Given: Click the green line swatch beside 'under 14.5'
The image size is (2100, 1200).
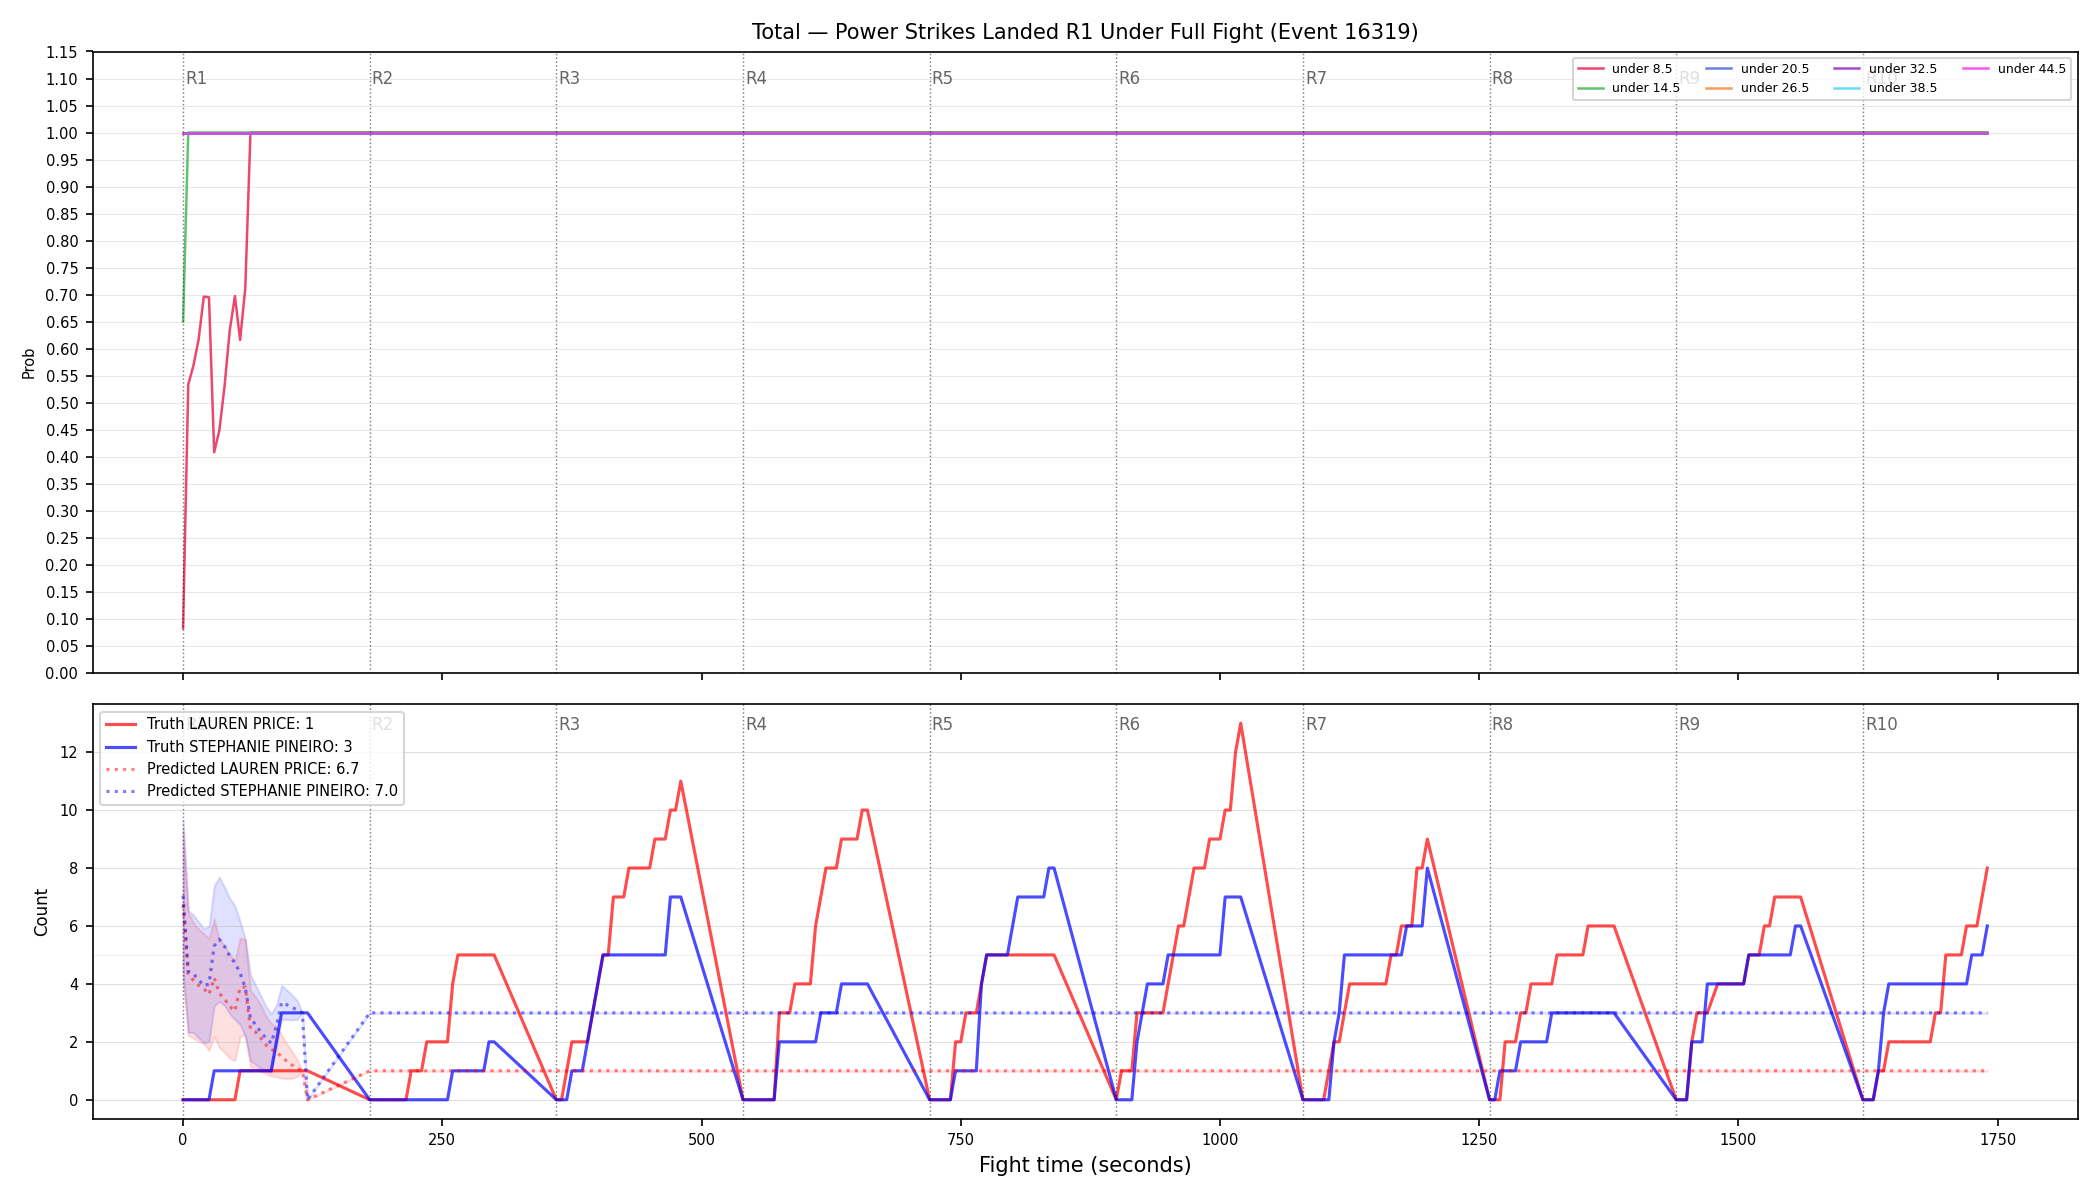Looking at the screenshot, I should (1591, 88).
